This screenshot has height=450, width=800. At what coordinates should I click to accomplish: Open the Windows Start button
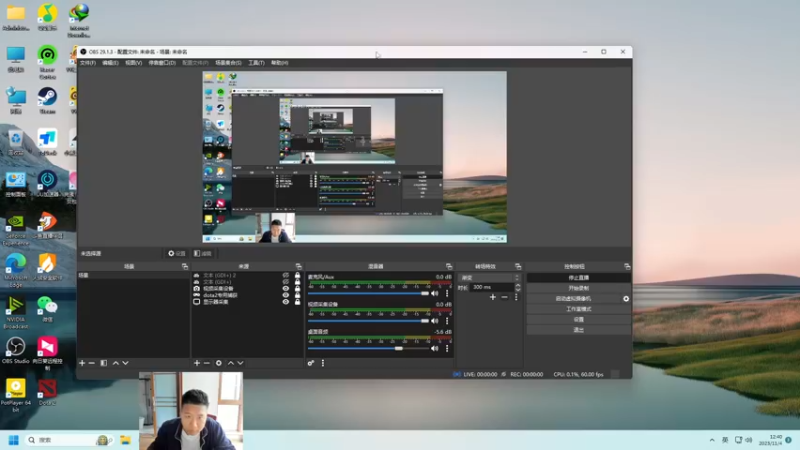14,440
